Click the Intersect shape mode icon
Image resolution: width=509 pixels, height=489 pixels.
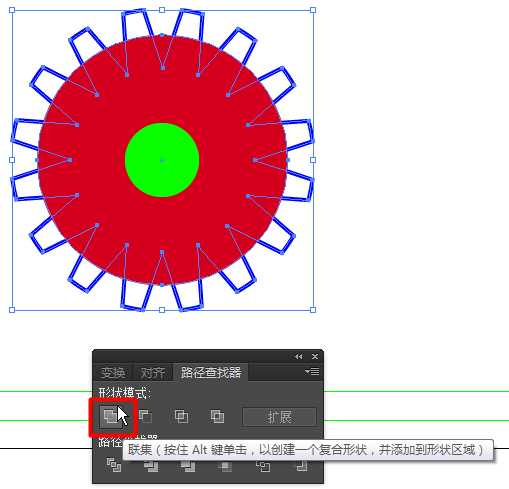click(x=181, y=416)
